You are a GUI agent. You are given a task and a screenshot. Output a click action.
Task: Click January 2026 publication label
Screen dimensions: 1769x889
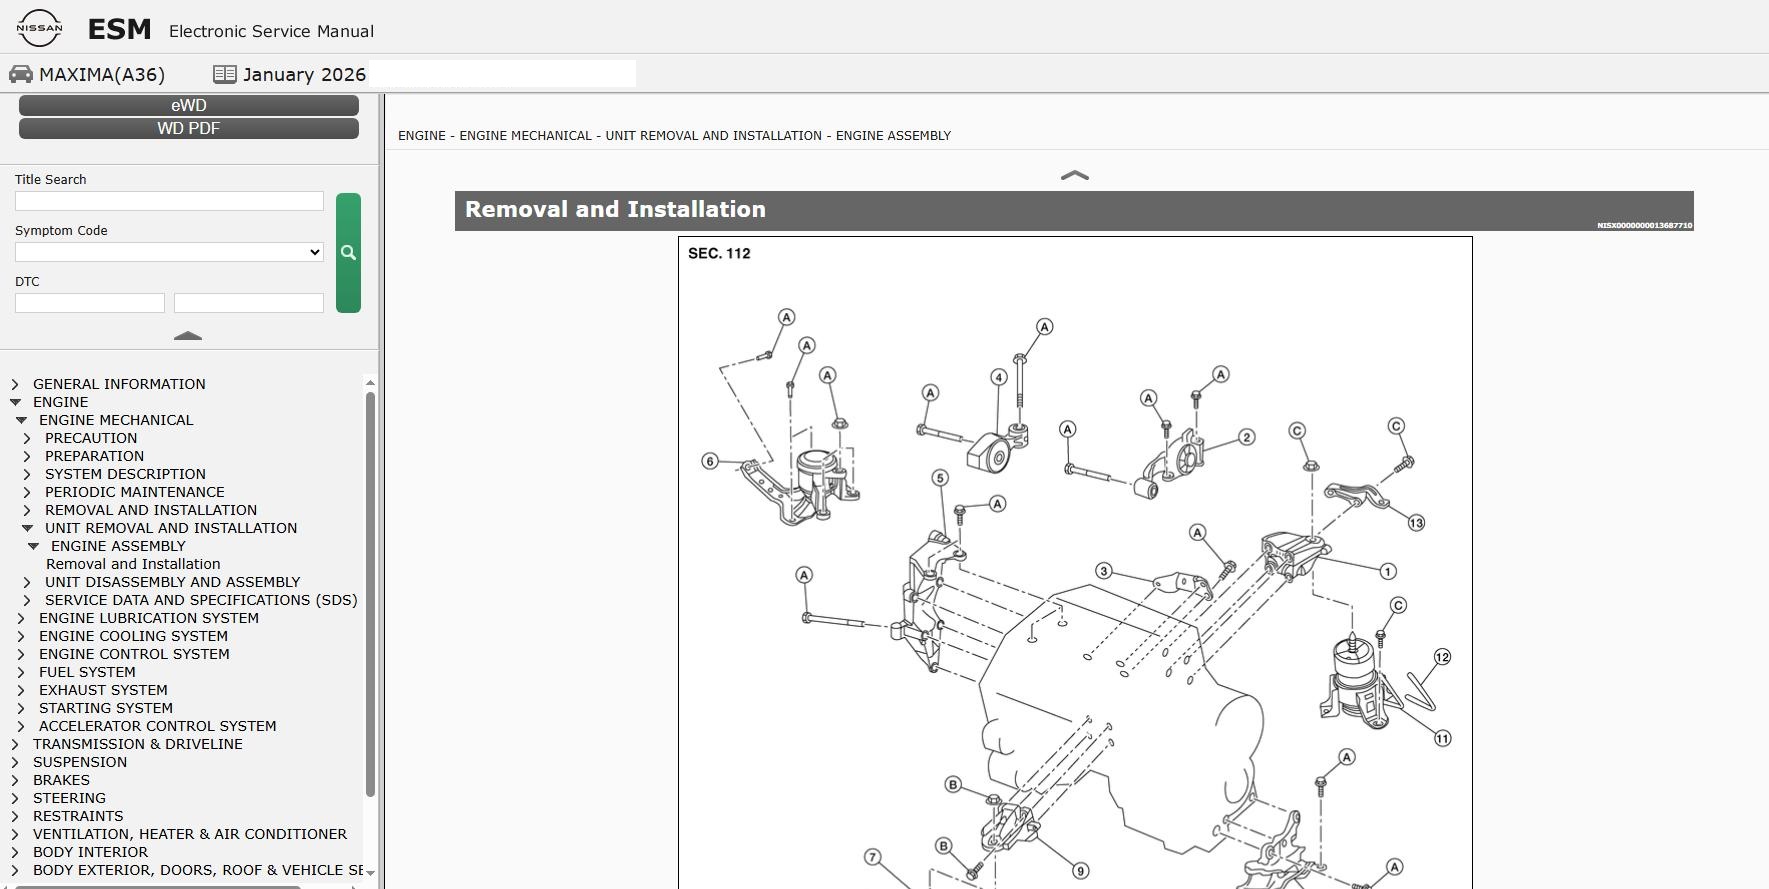point(304,74)
